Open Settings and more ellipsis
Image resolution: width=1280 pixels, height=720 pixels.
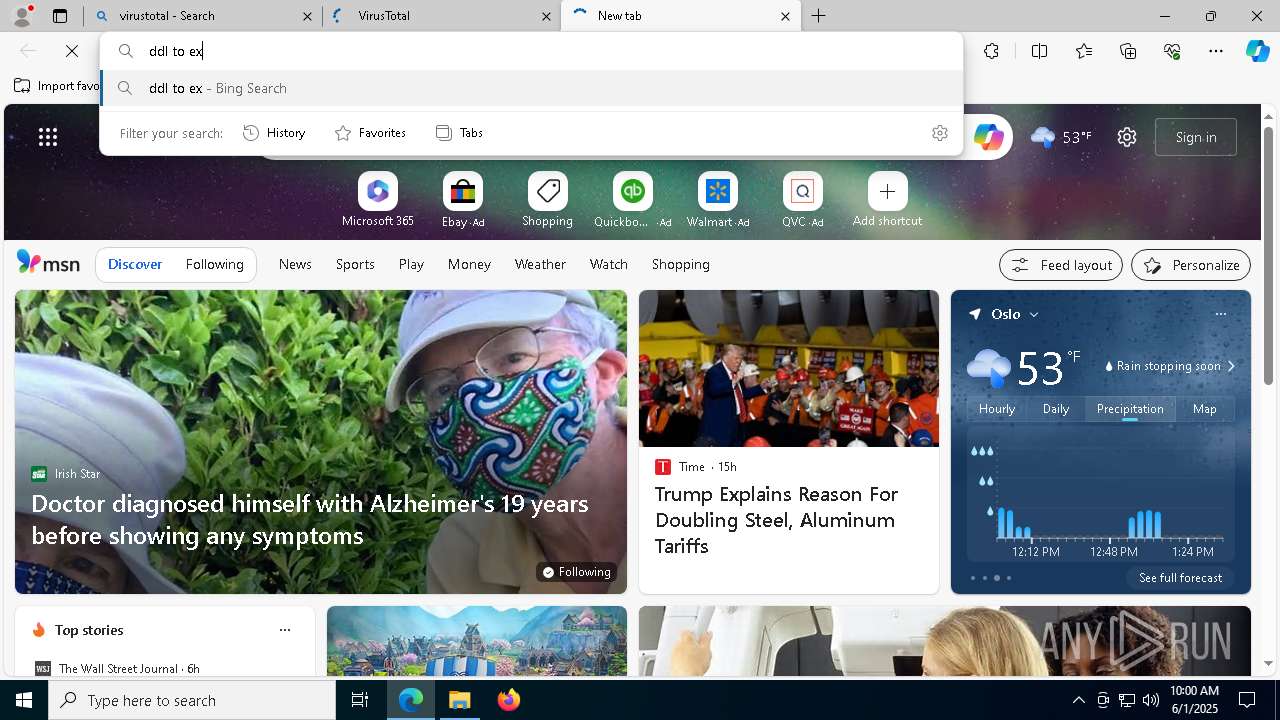tap(1216, 51)
